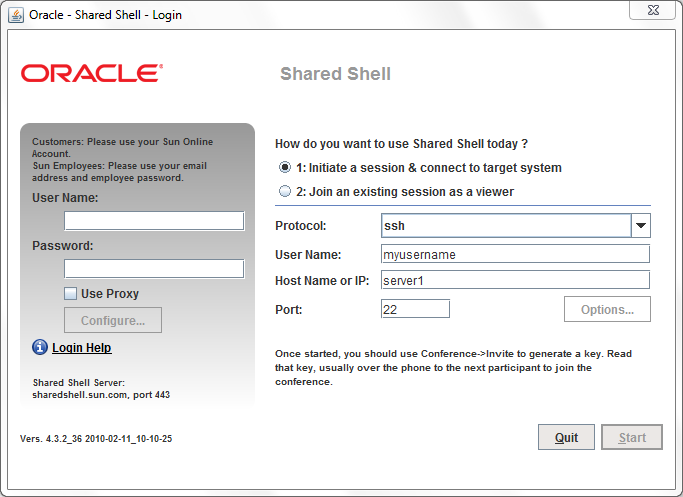Click the 'Port:' label
Image resolution: width=683 pixels, height=497 pixels.
point(288,309)
